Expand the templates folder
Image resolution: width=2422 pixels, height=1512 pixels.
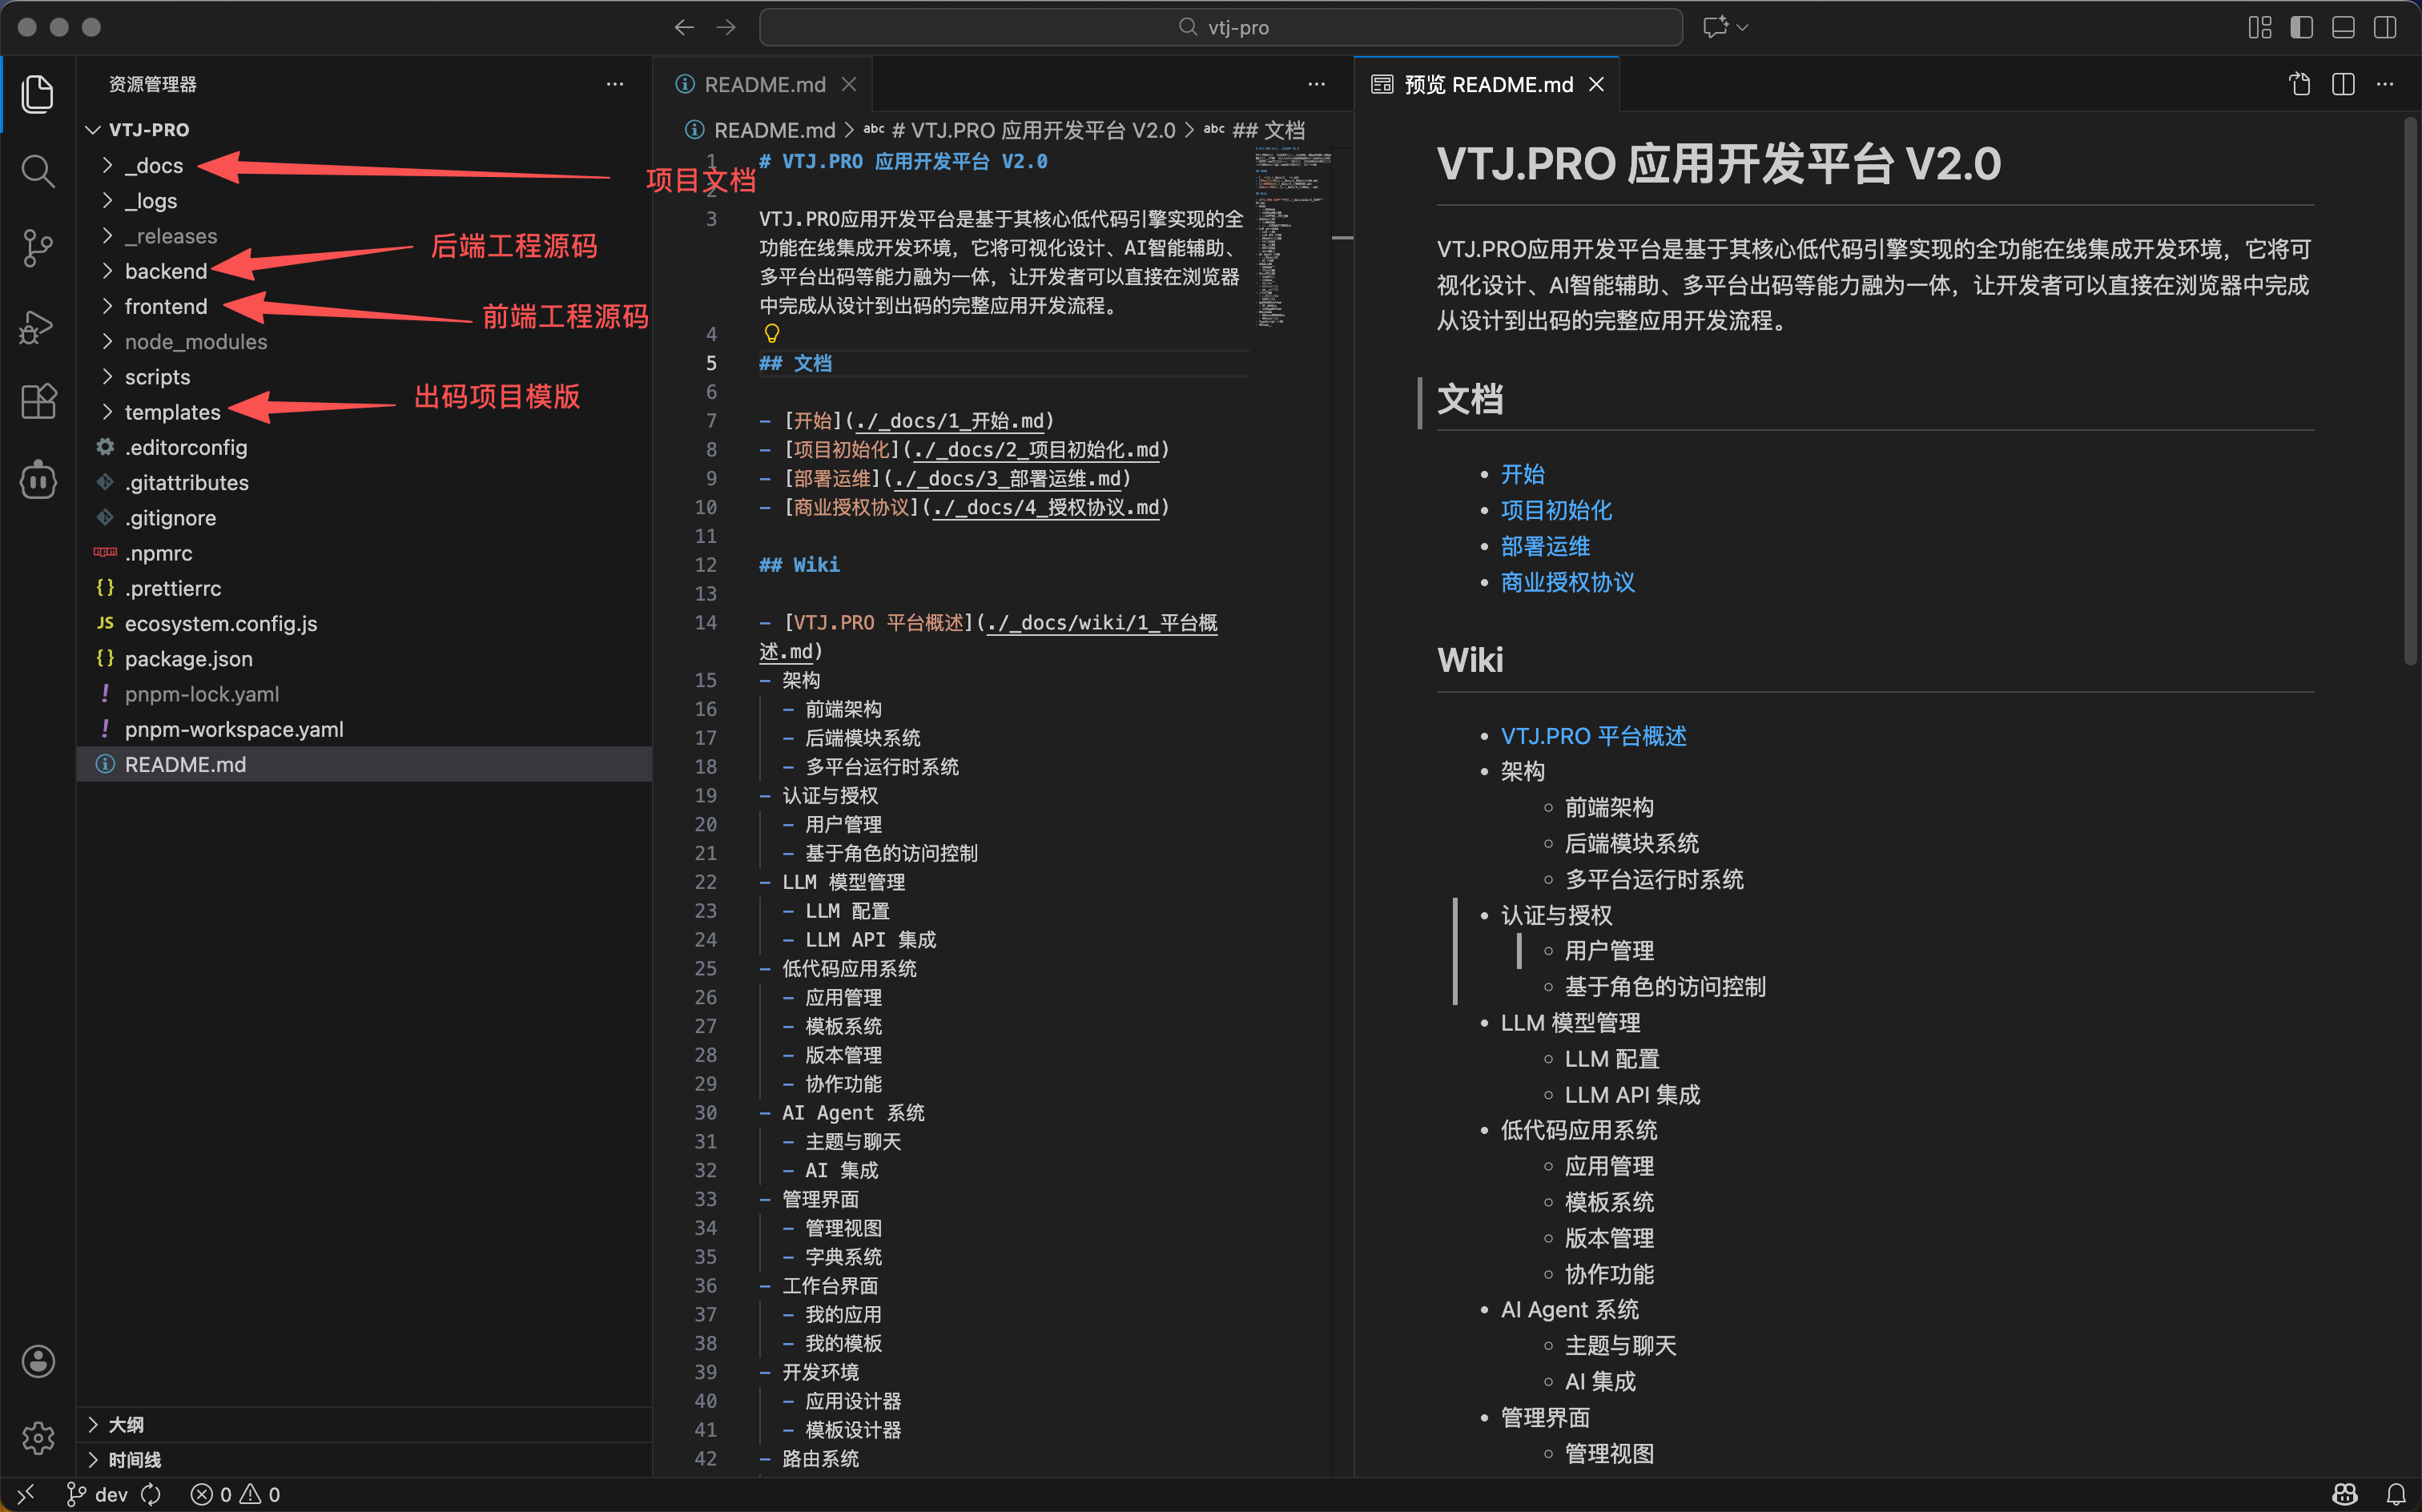point(171,412)
